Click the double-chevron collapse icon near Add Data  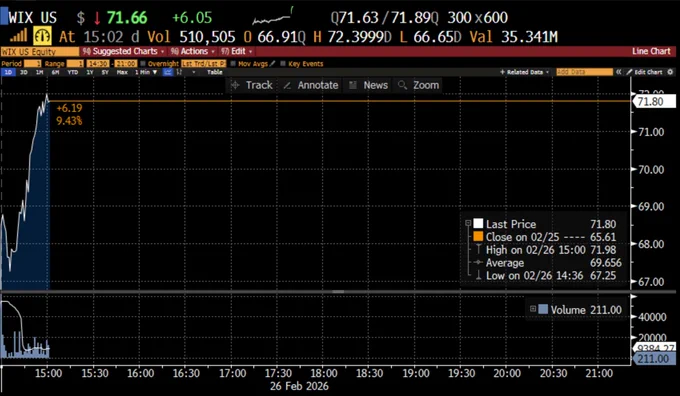619,72
